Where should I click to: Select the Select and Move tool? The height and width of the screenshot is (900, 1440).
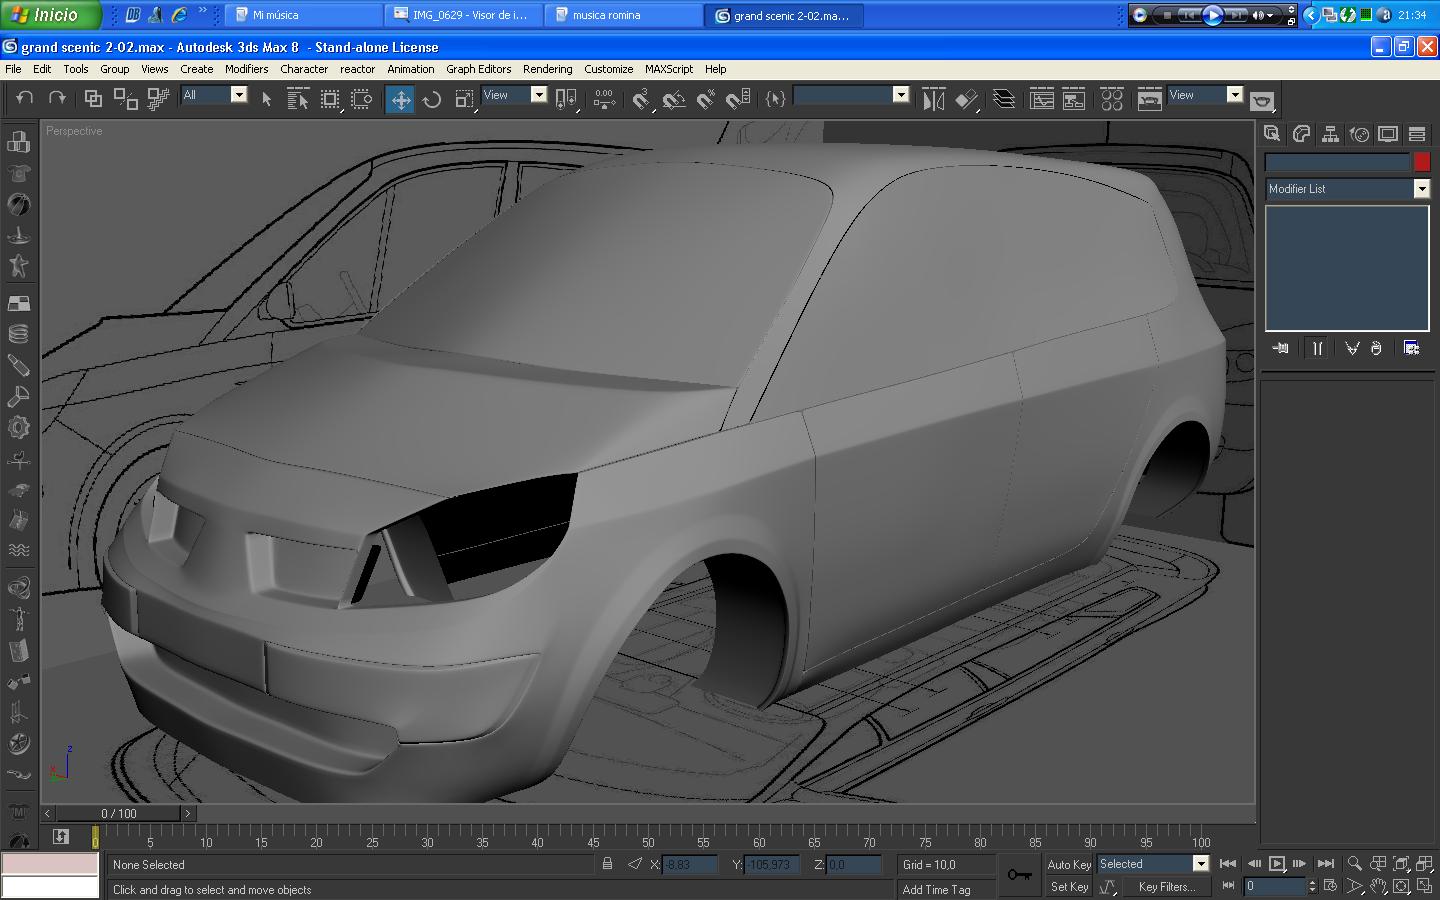(400, 99)
